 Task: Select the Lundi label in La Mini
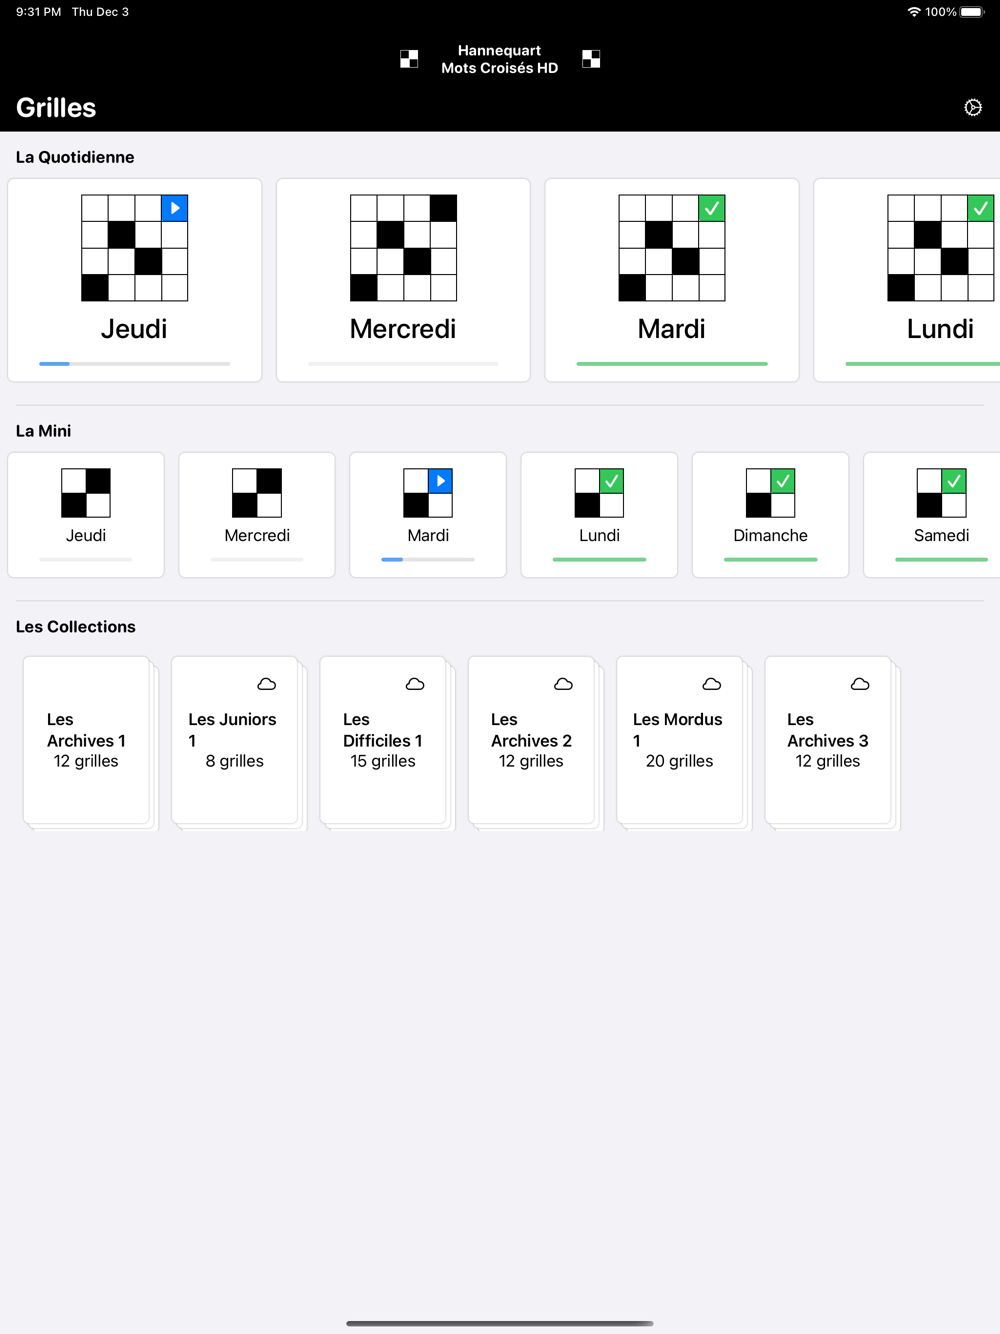599,535
